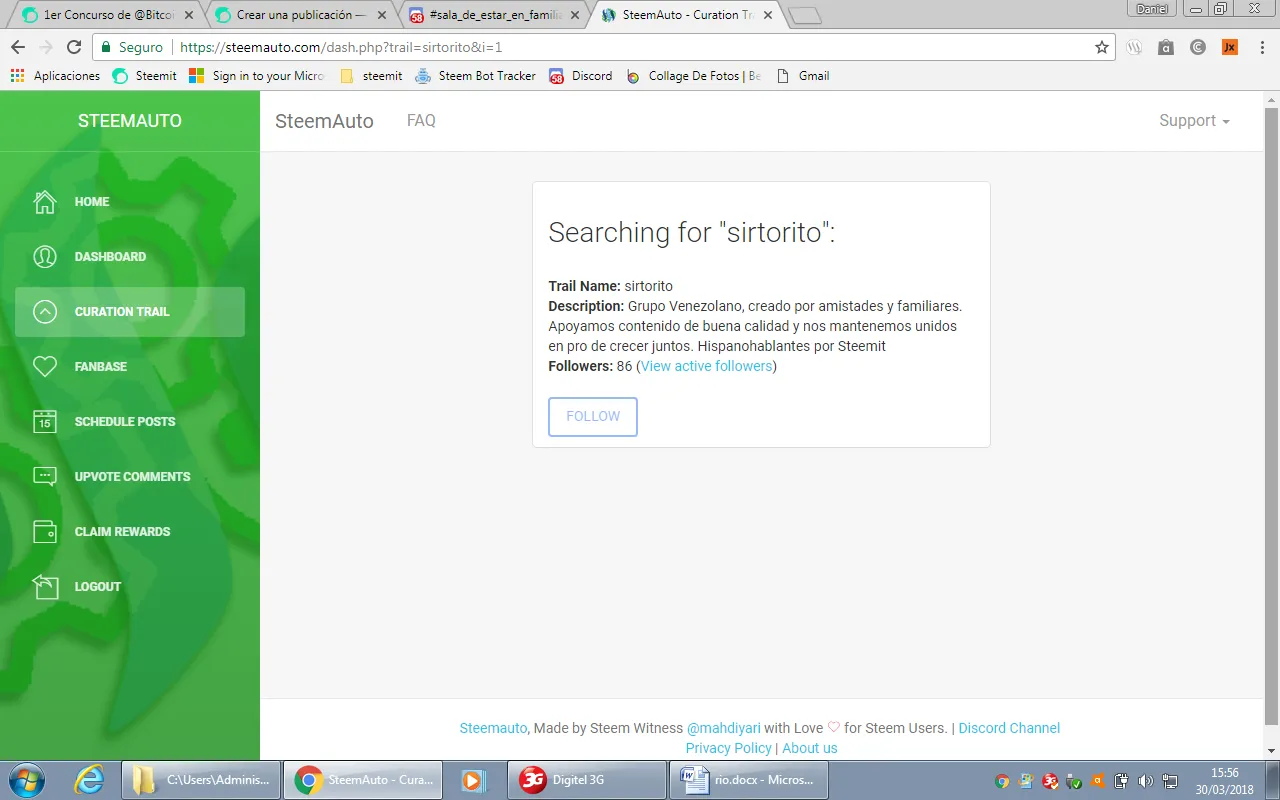Open the Aplicaciones apps shortcut
The image size is (1280, 800).
point(55,76)
